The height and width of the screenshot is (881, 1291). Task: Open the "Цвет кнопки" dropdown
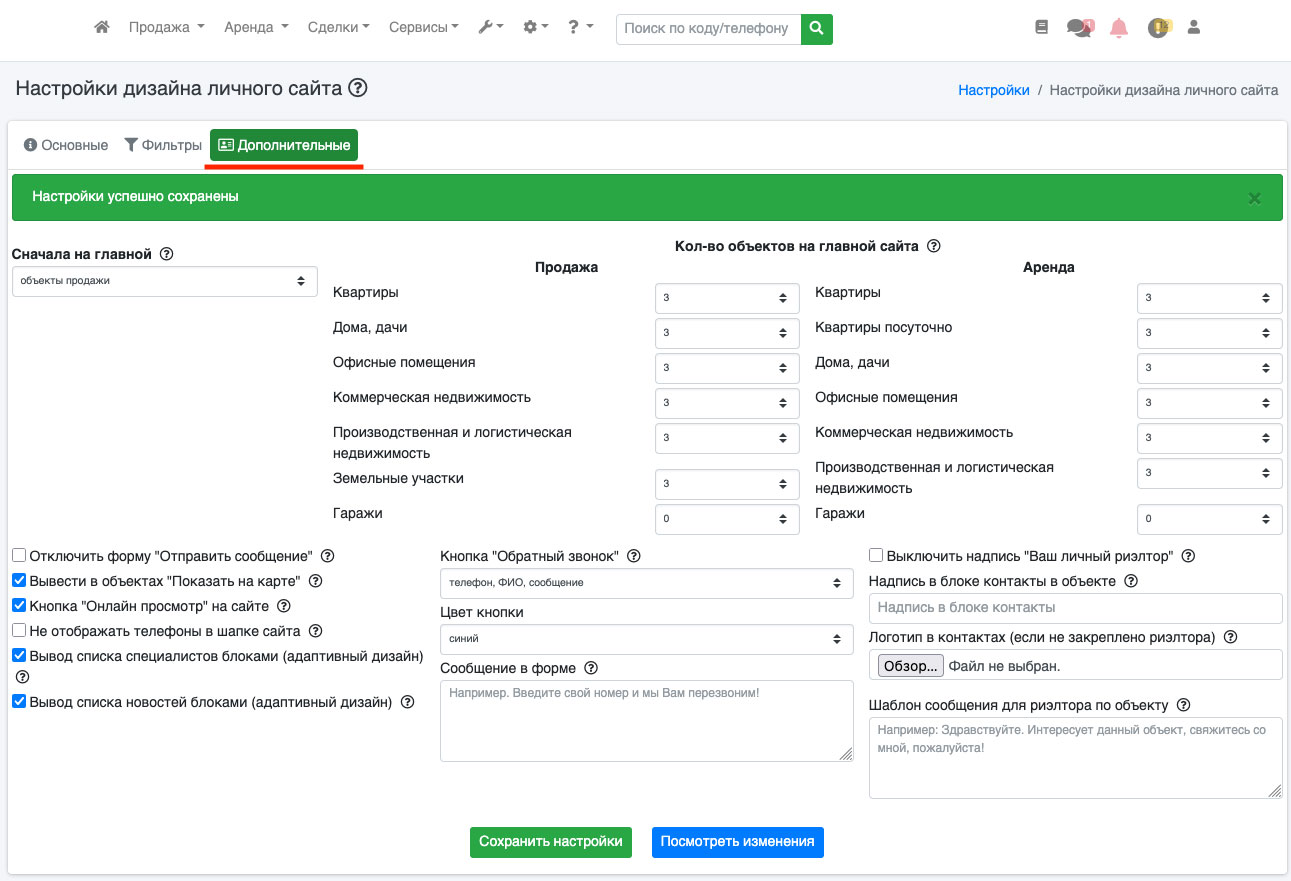pos(647,639)
